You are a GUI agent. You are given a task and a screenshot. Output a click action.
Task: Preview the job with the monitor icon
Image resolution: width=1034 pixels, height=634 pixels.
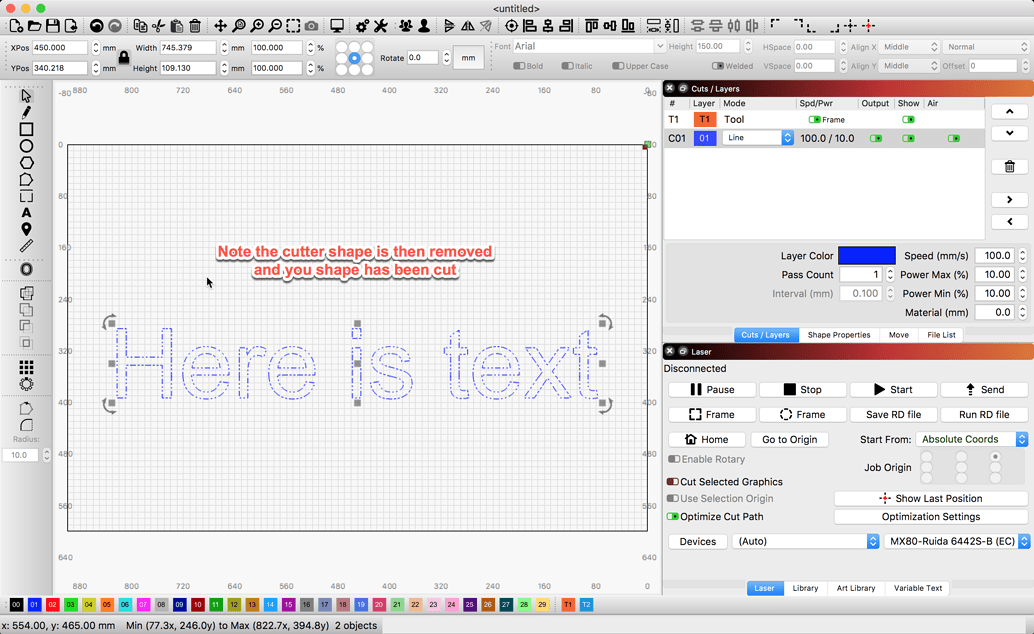pyautogui.click(x=337, y=26)
